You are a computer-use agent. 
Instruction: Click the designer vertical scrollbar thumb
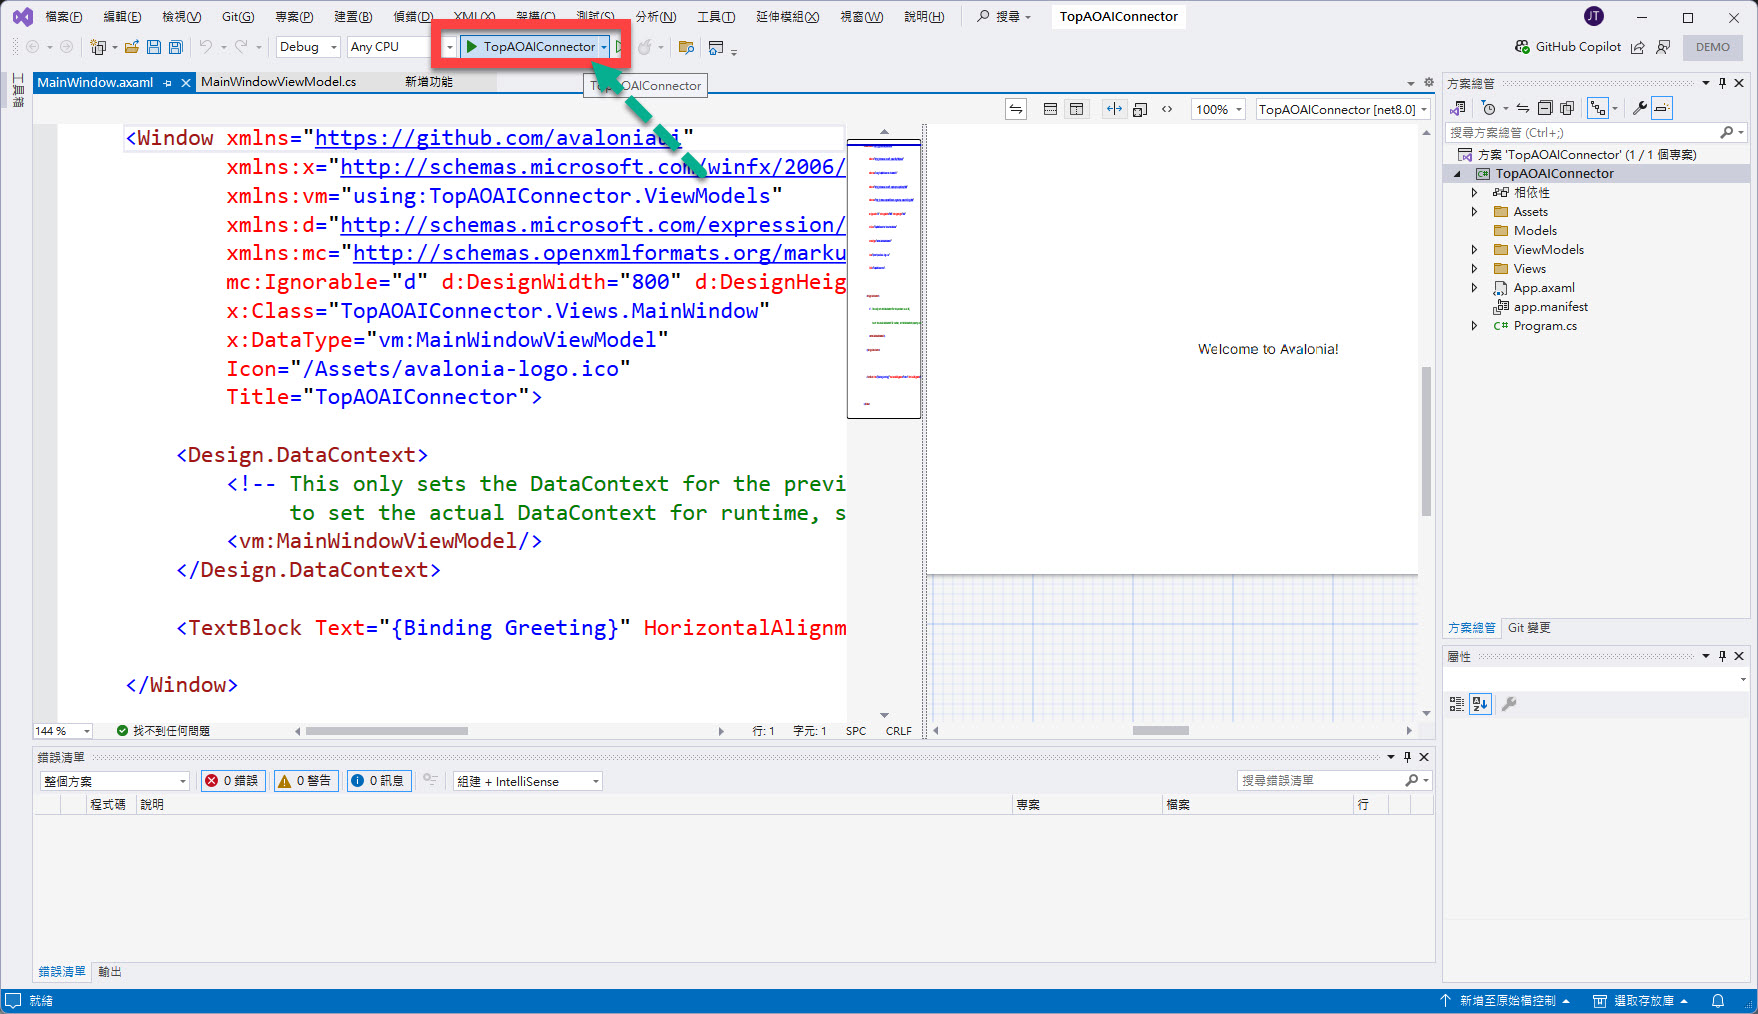[1426, 441]
